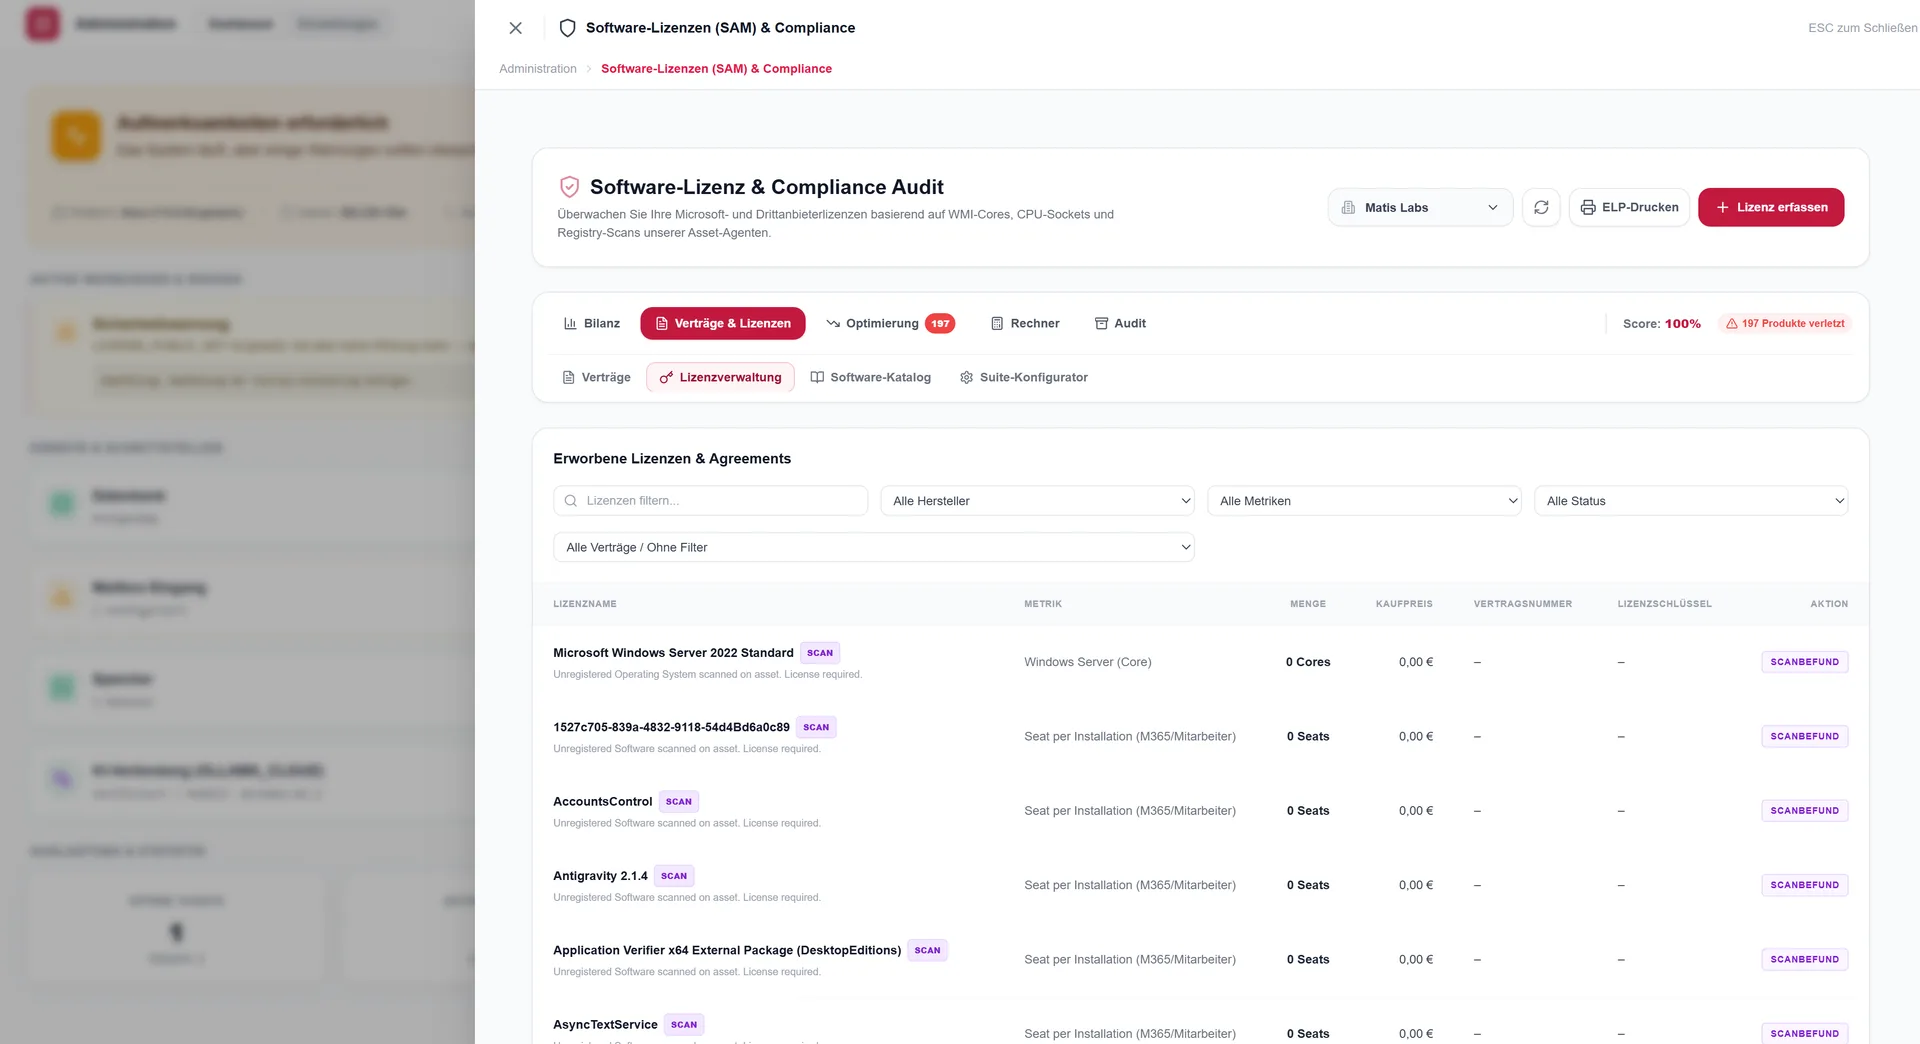Click Lizenz erfassen button

(x=1771, y=207)
